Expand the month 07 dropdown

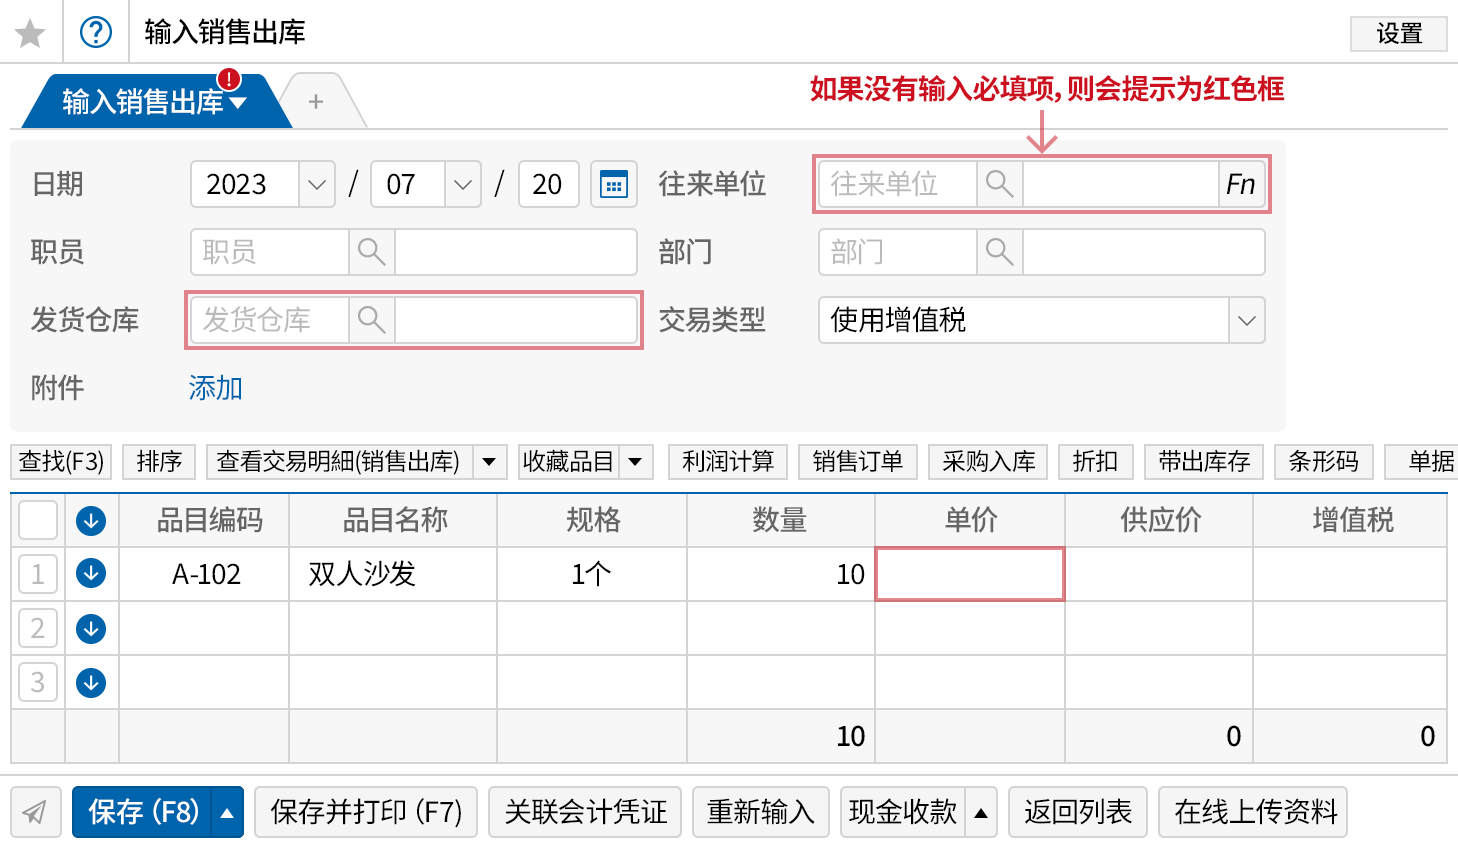point(462,185)
